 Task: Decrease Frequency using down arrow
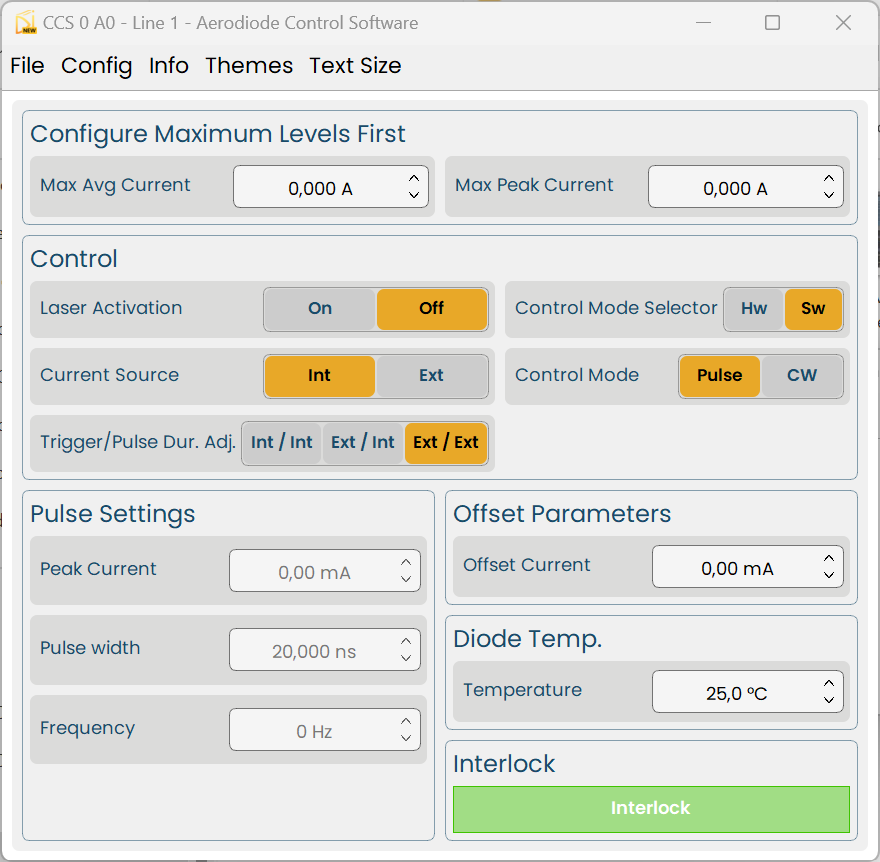(x=406, y=738)
